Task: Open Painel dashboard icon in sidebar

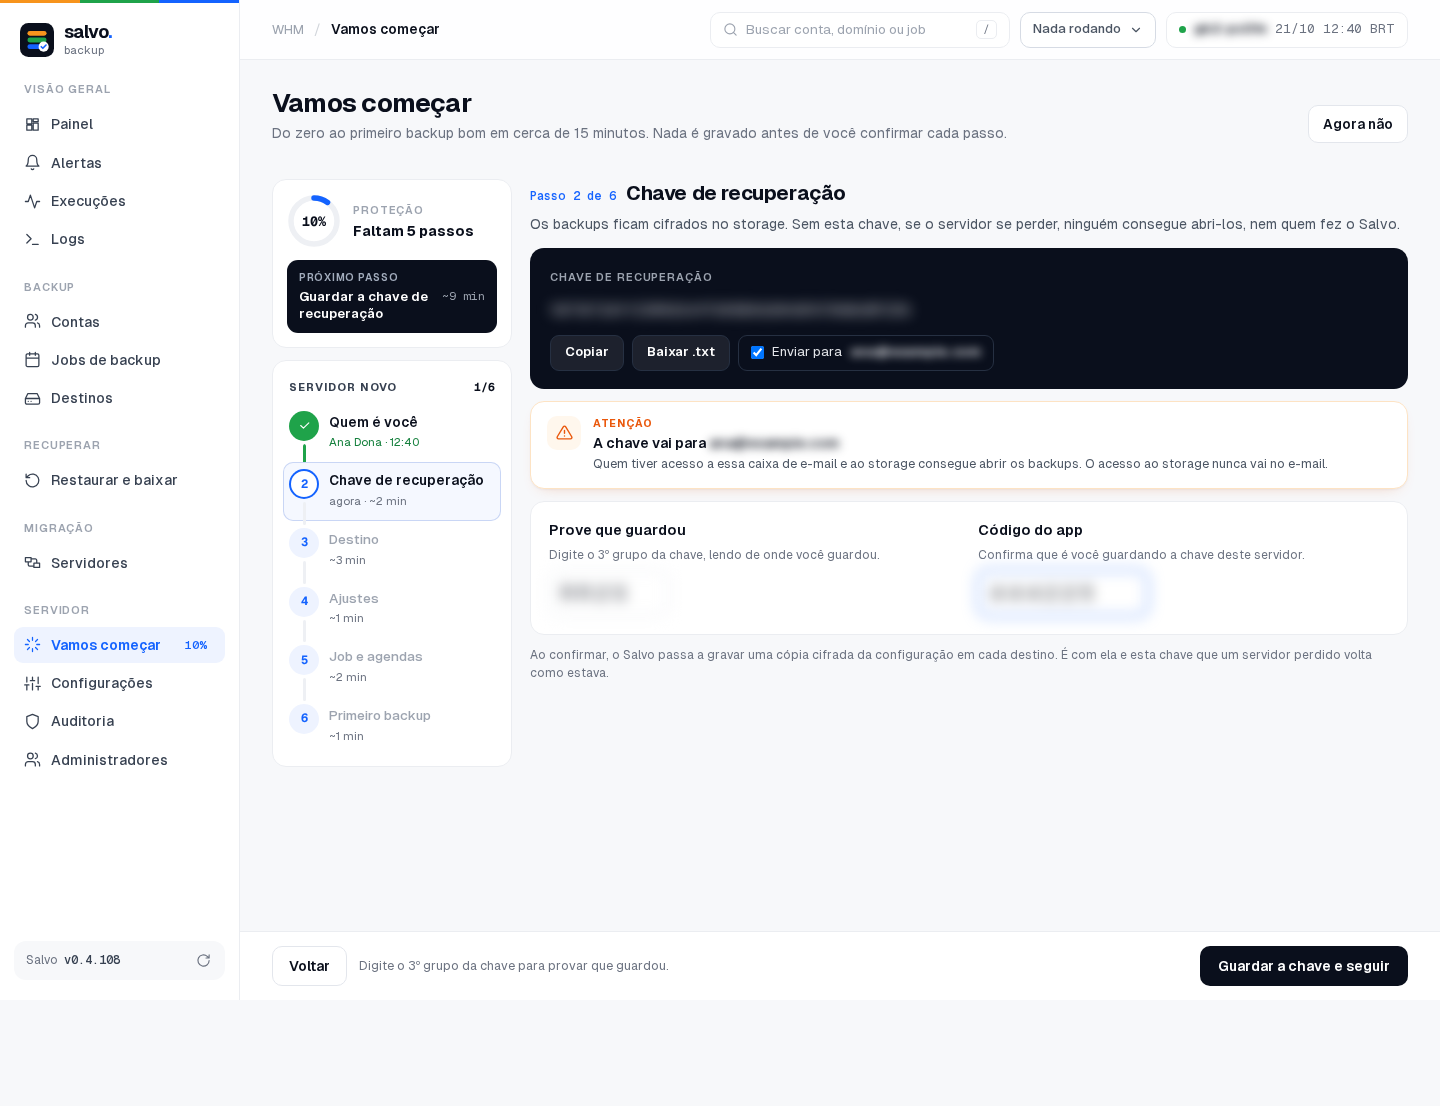Action: tap(32, 124)
